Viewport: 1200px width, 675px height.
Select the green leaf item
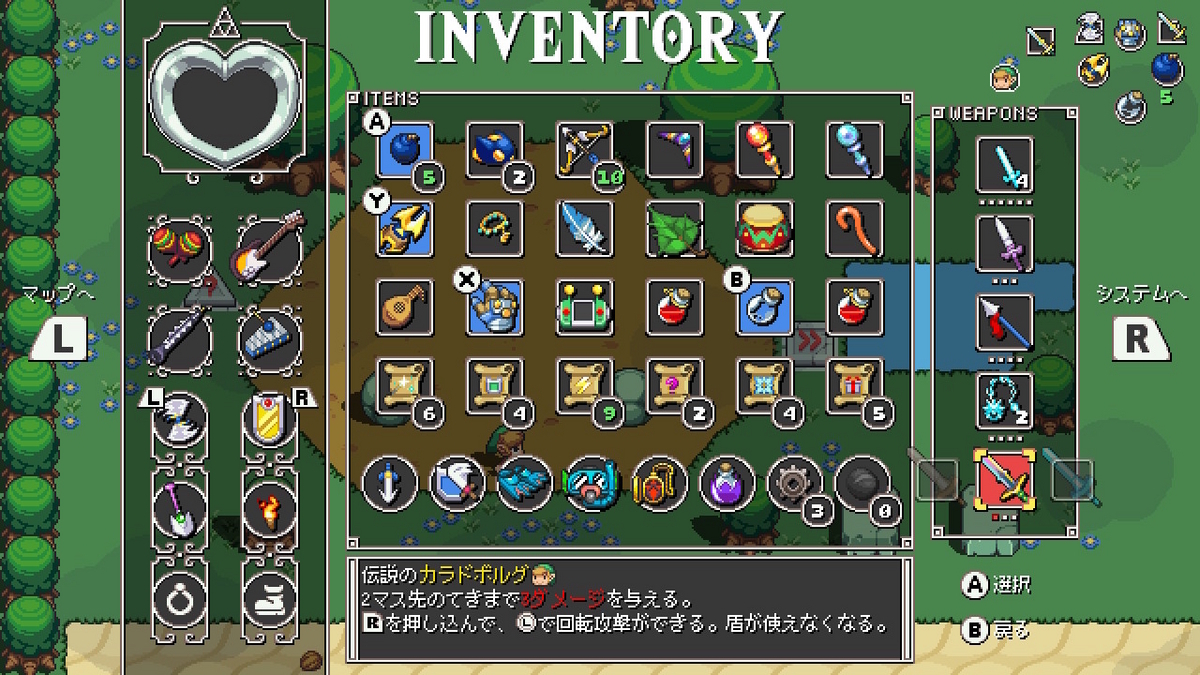tap(675, 229)
